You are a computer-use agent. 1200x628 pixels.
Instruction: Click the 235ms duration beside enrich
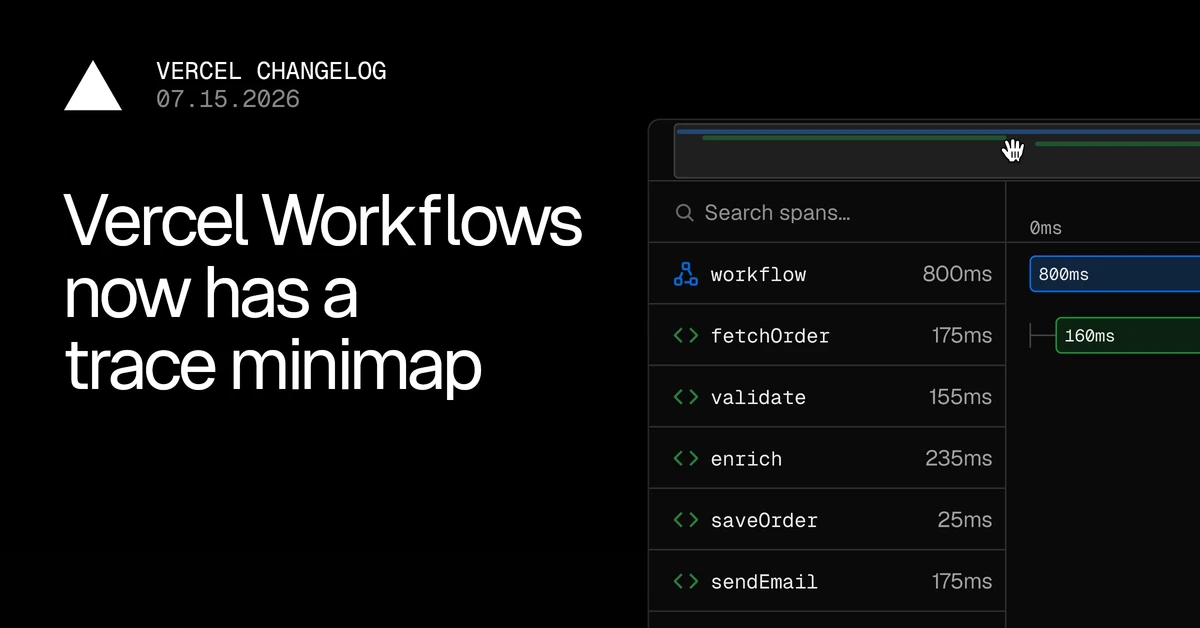tap(959, 459)
